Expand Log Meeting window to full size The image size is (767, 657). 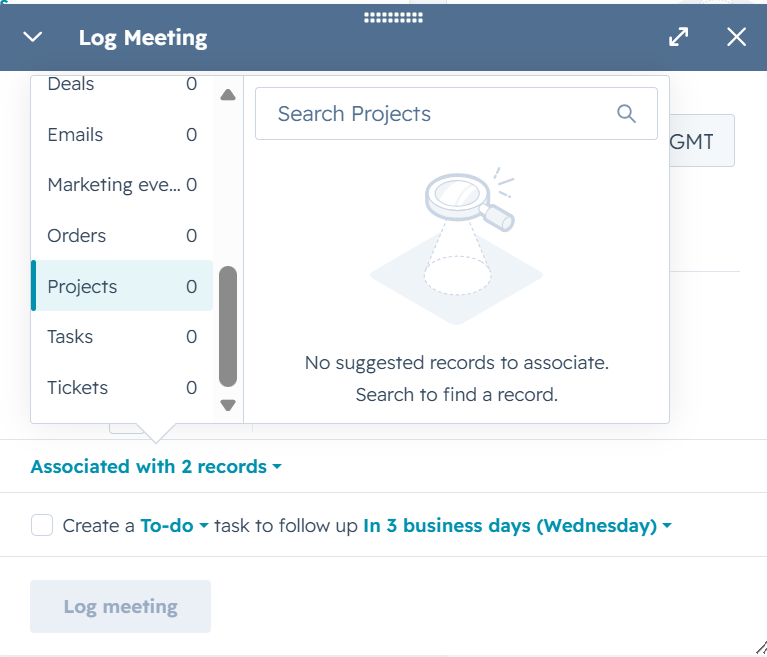(678, 37)
